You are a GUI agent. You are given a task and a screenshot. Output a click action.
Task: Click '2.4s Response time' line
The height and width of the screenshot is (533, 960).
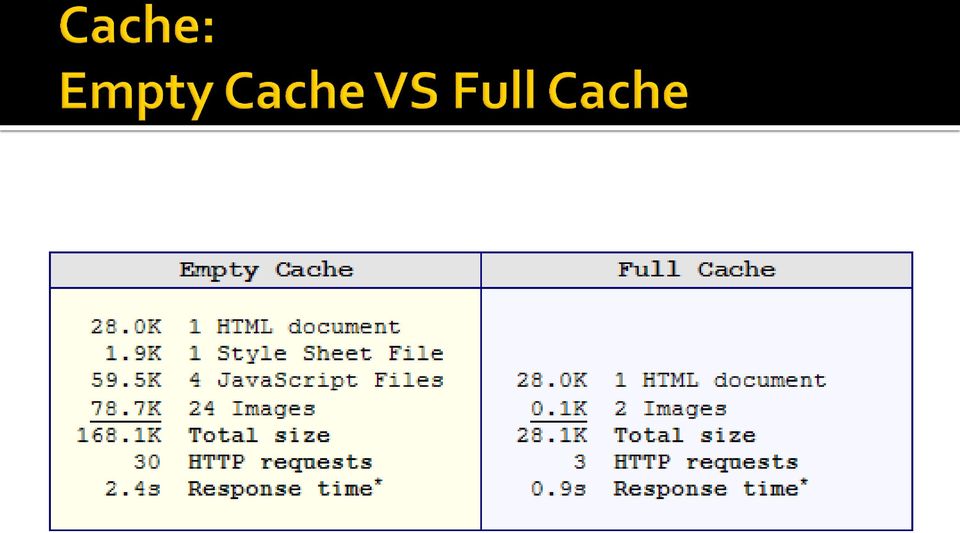[x=244, y=489]
